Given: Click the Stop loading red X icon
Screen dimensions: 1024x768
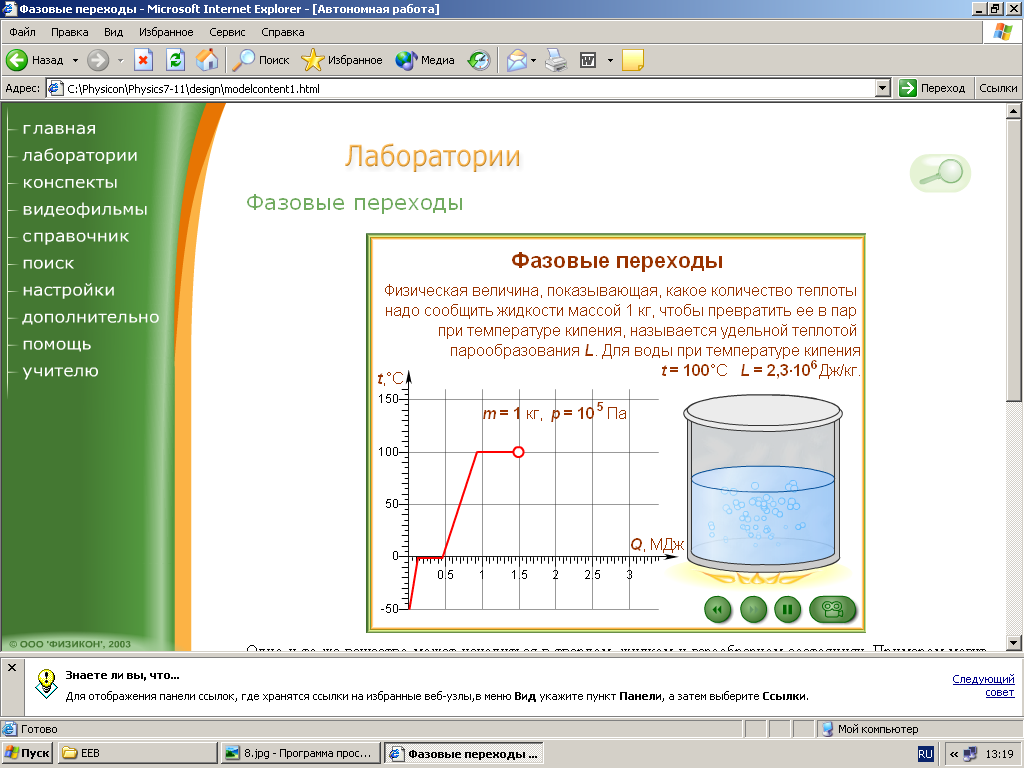Looking at the screenshot, I should coord(144,60).
